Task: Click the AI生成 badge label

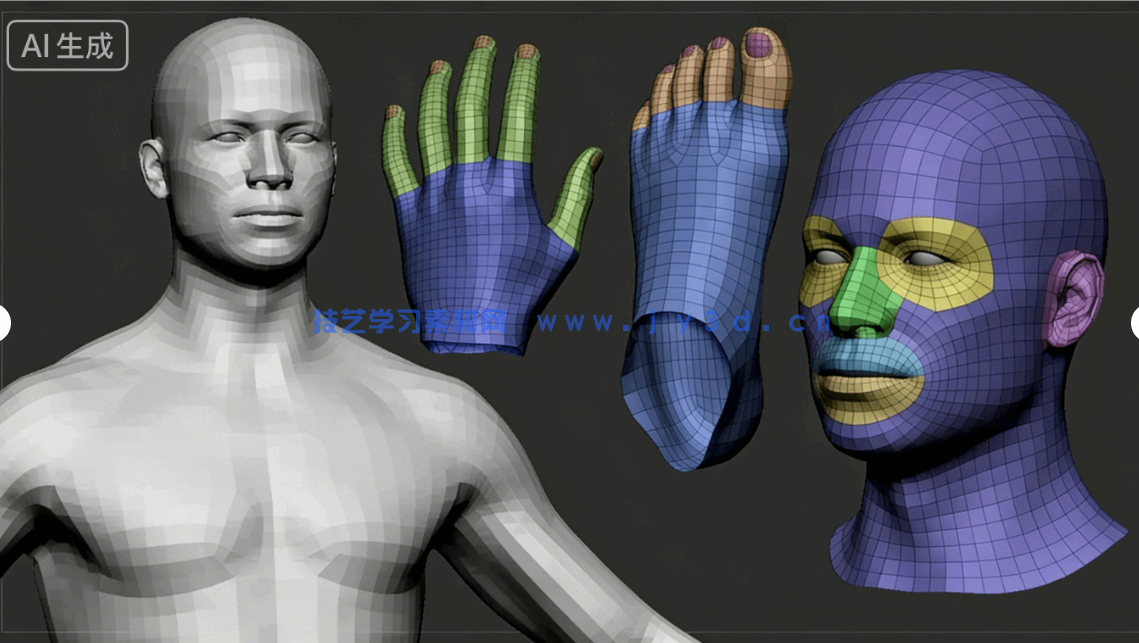Action: tap(67, 46)
